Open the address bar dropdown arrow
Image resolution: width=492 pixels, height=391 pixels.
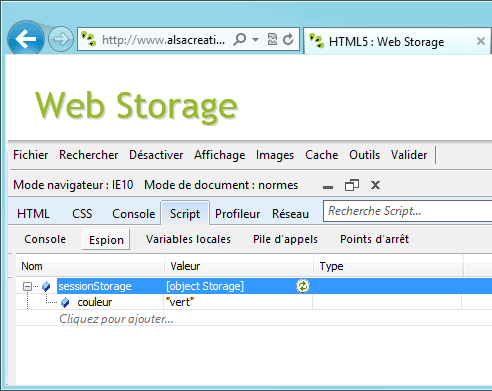(x=255, y=40)
